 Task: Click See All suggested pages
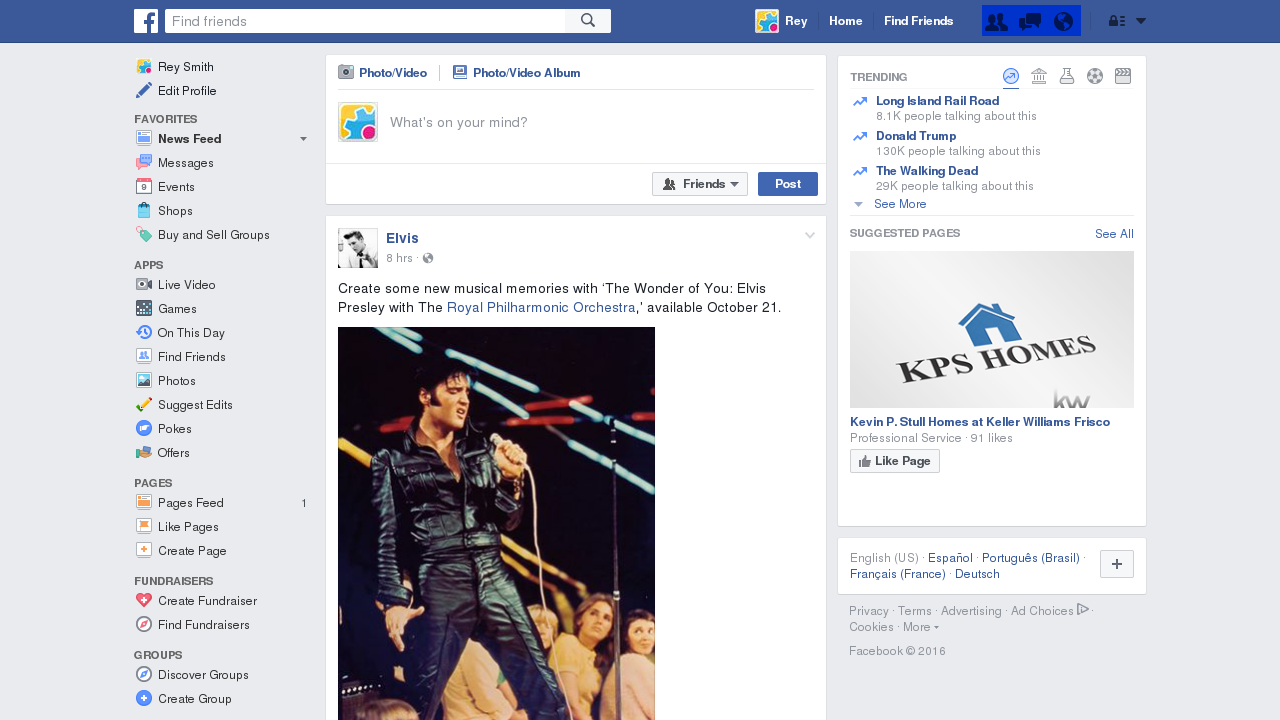1114,234
